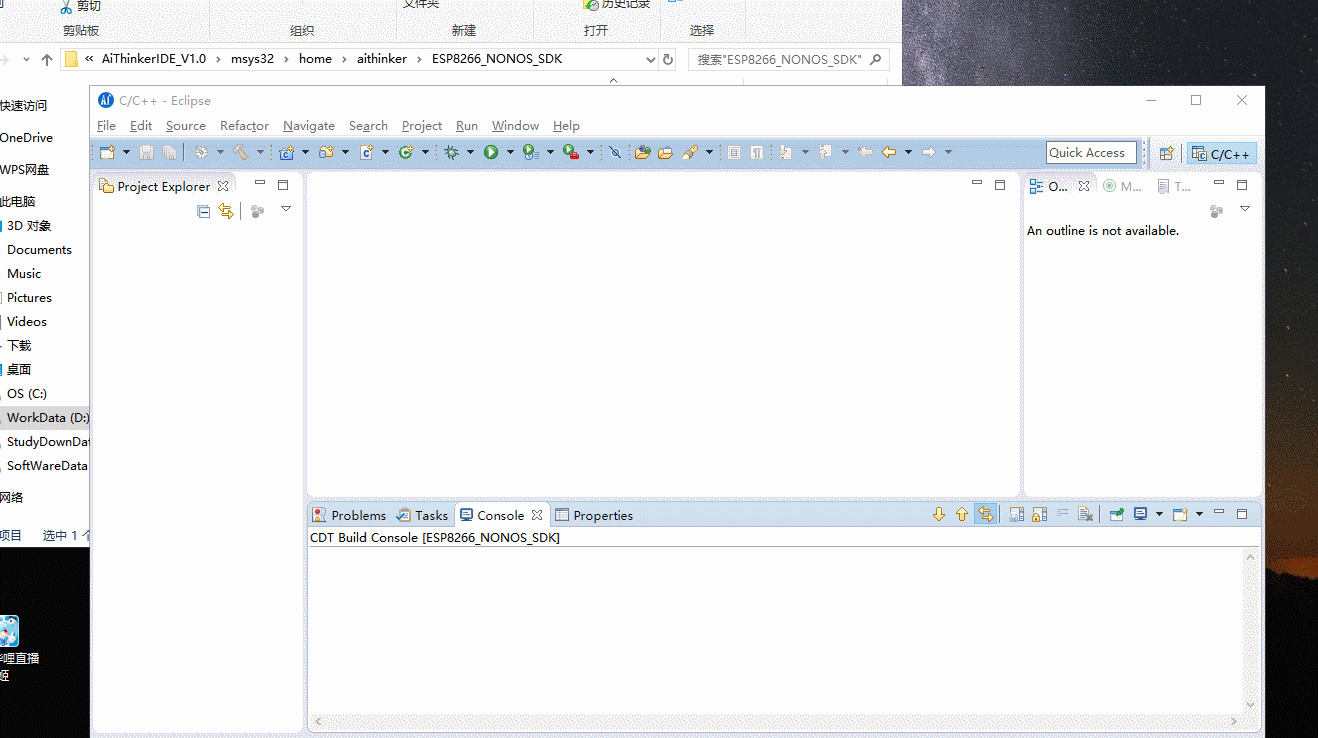Toggle Skip All Breakpoints icon
Viewport: 1318px width, 738px height.
tap(615, 152)
